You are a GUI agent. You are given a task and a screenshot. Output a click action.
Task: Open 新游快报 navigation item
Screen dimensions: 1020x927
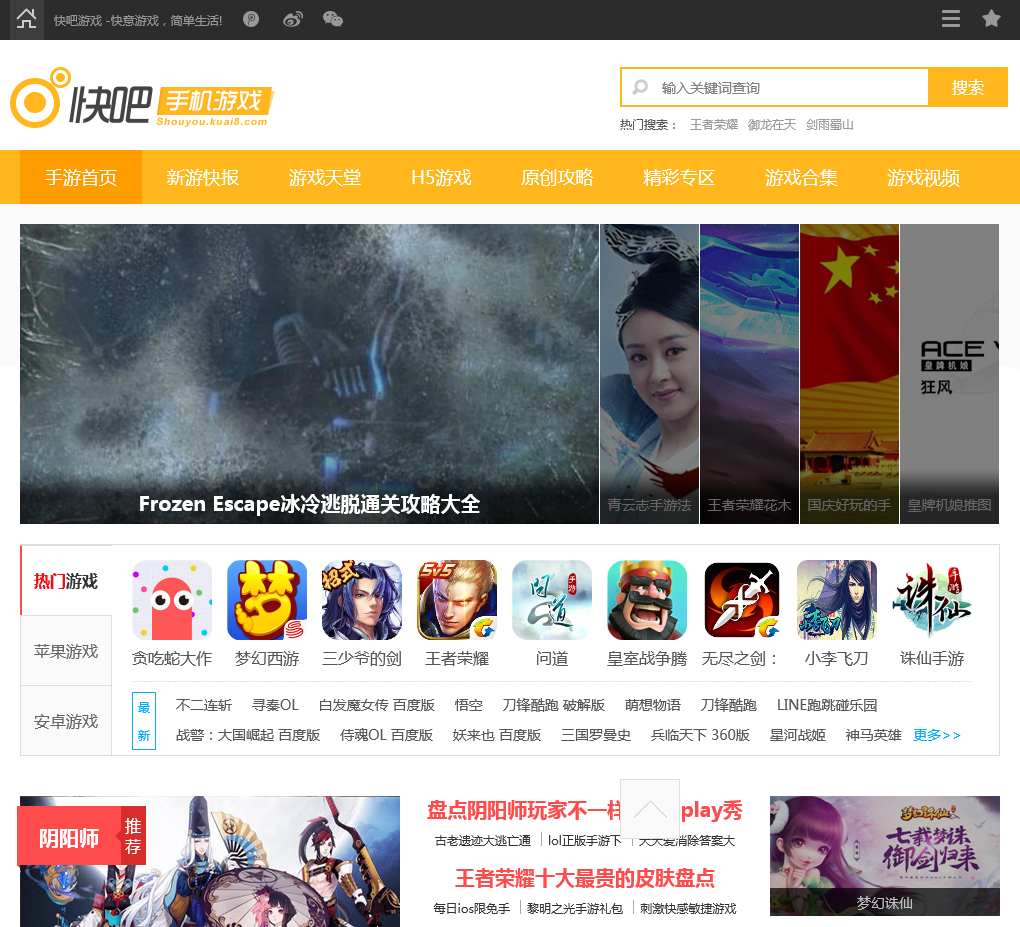(x=203, y=177)
